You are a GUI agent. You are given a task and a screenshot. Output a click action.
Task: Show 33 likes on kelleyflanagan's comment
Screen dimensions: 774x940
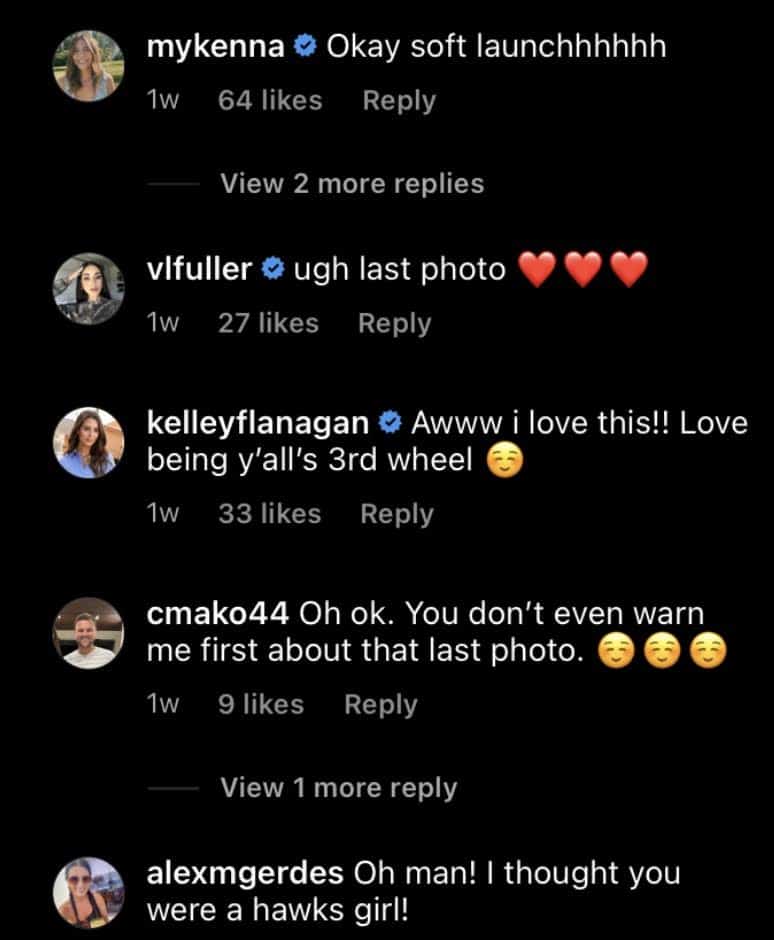[x=270, y=514]
